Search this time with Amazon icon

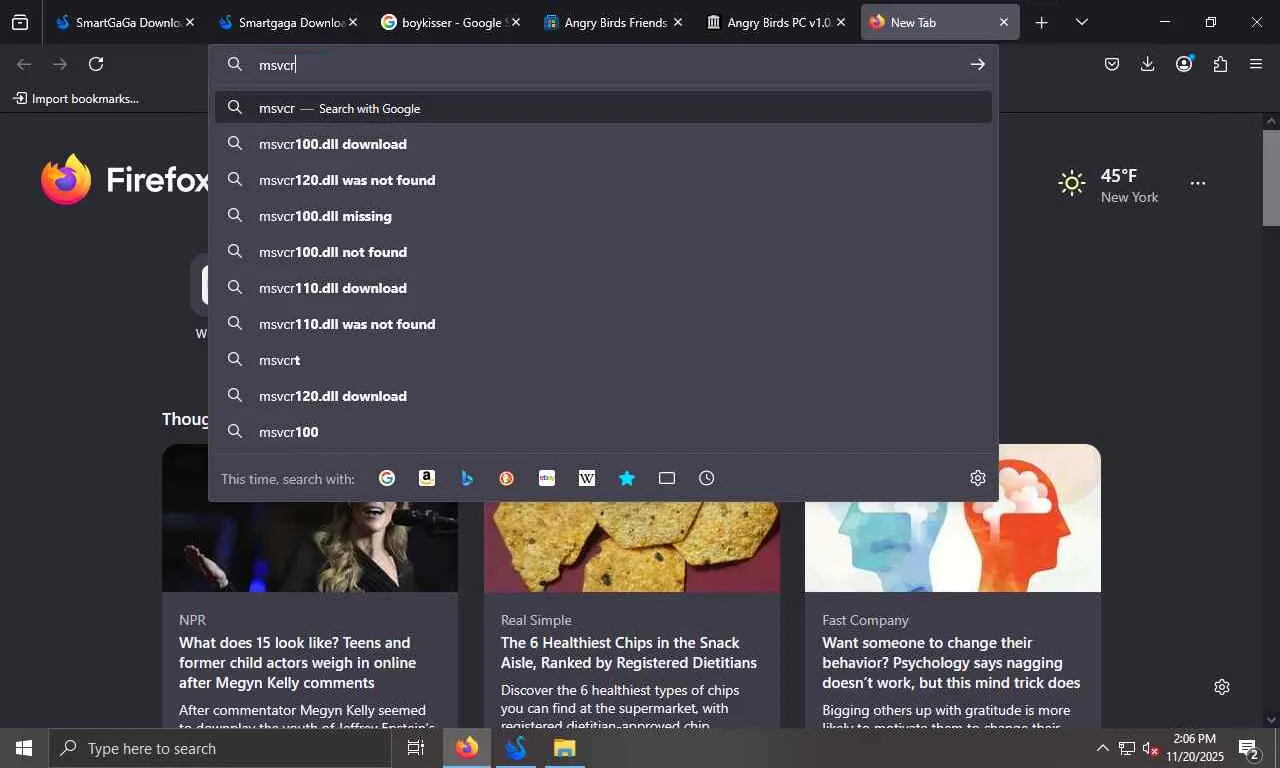(x=427, y=478)
